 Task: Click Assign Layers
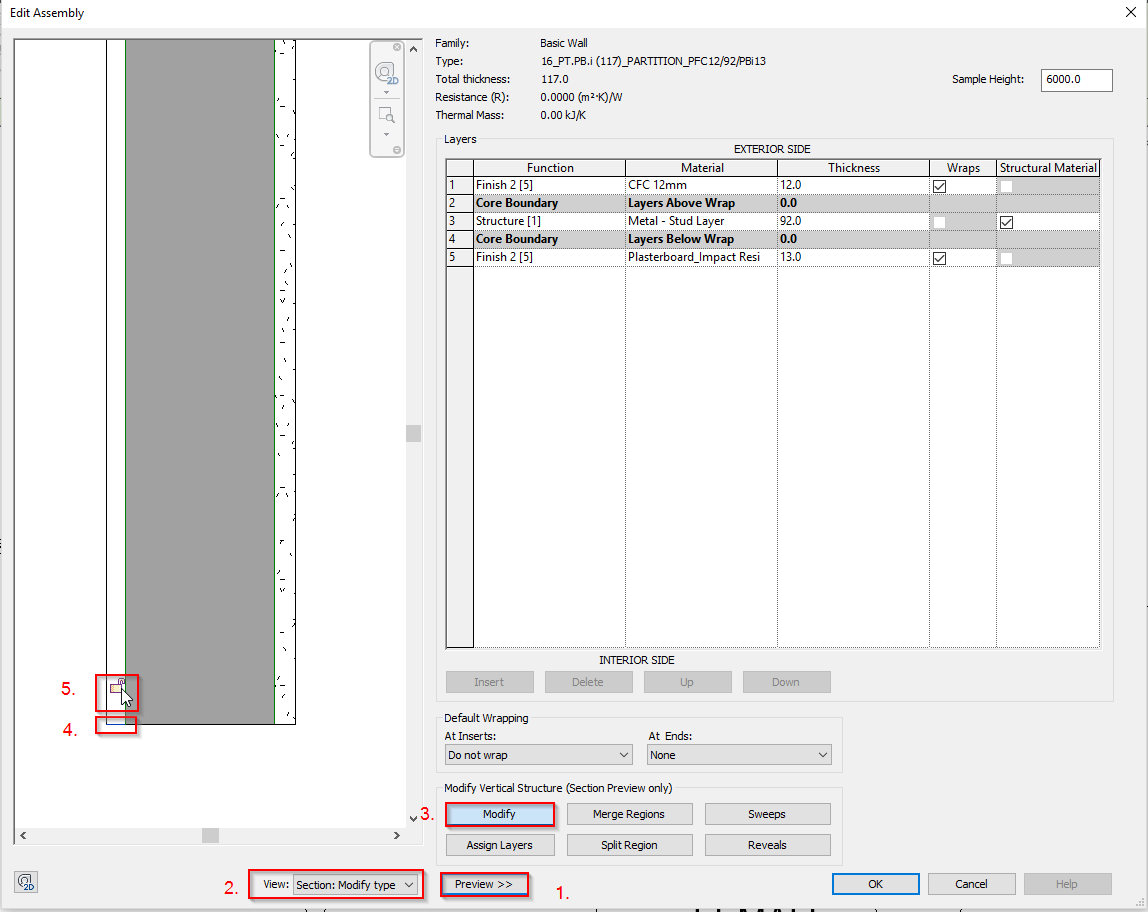pyautogui.click(x=499, y=844)
